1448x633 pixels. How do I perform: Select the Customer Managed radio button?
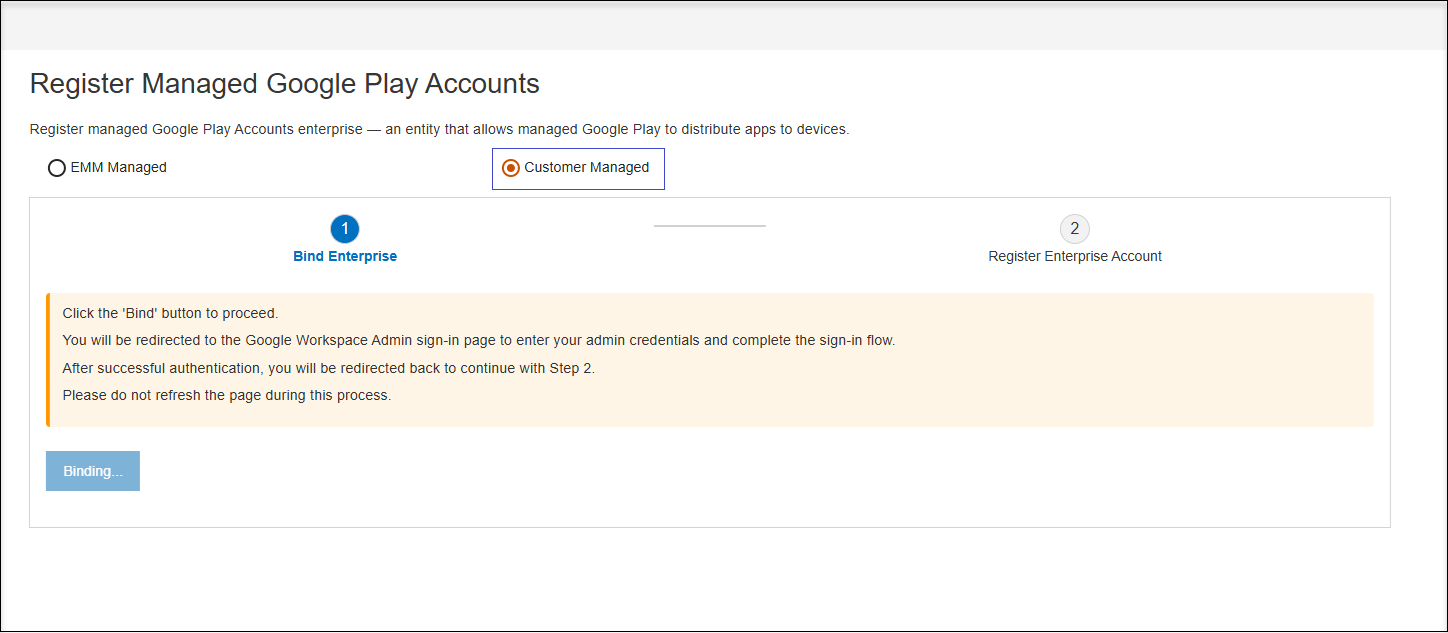coord(511,168)
